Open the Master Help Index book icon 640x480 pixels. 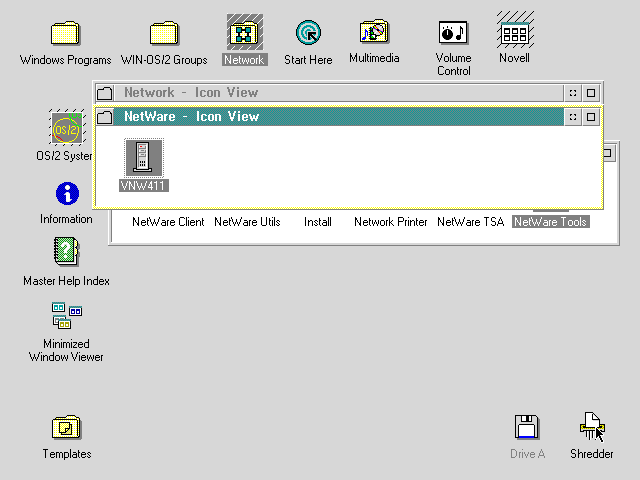66,251
